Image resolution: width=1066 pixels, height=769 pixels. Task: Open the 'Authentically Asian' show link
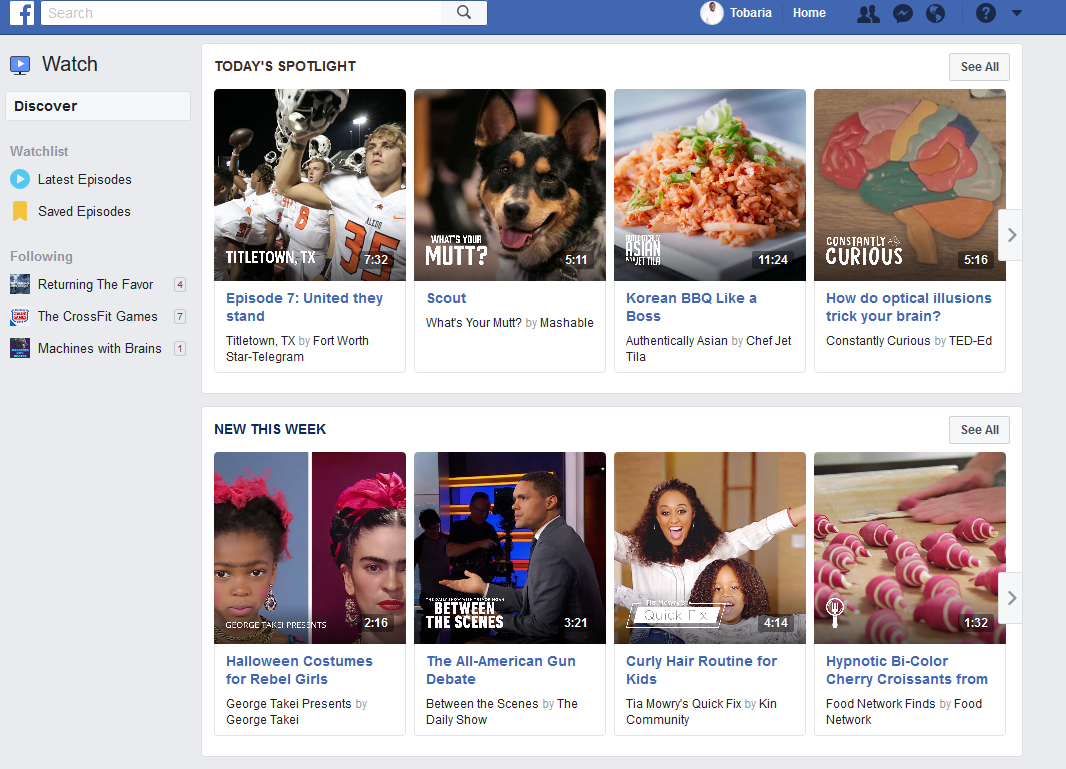coord(676,341)
